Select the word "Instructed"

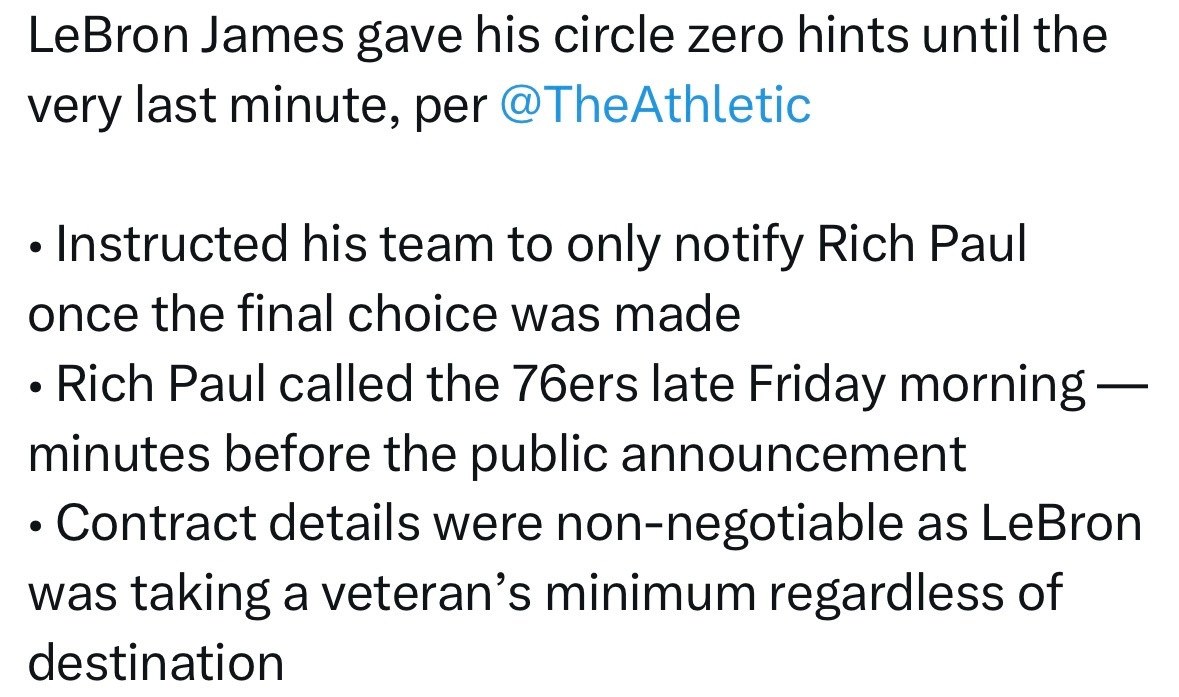[x=171, y=244]
